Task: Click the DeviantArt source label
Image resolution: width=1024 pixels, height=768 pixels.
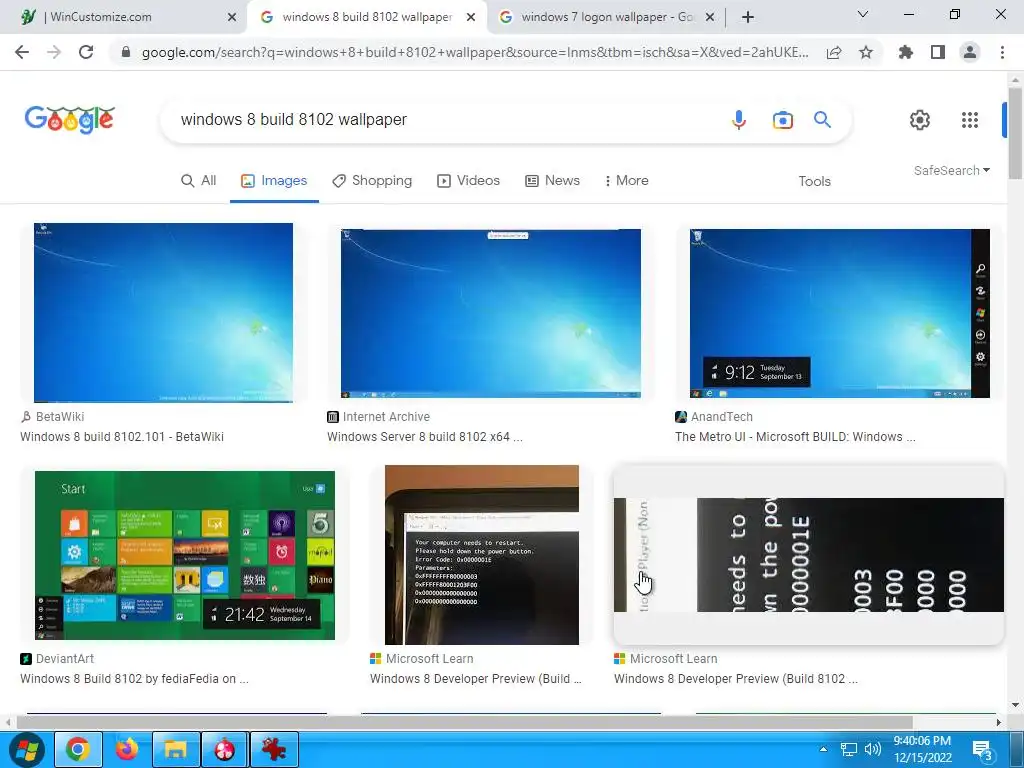Action: click(x=57, y=659)
